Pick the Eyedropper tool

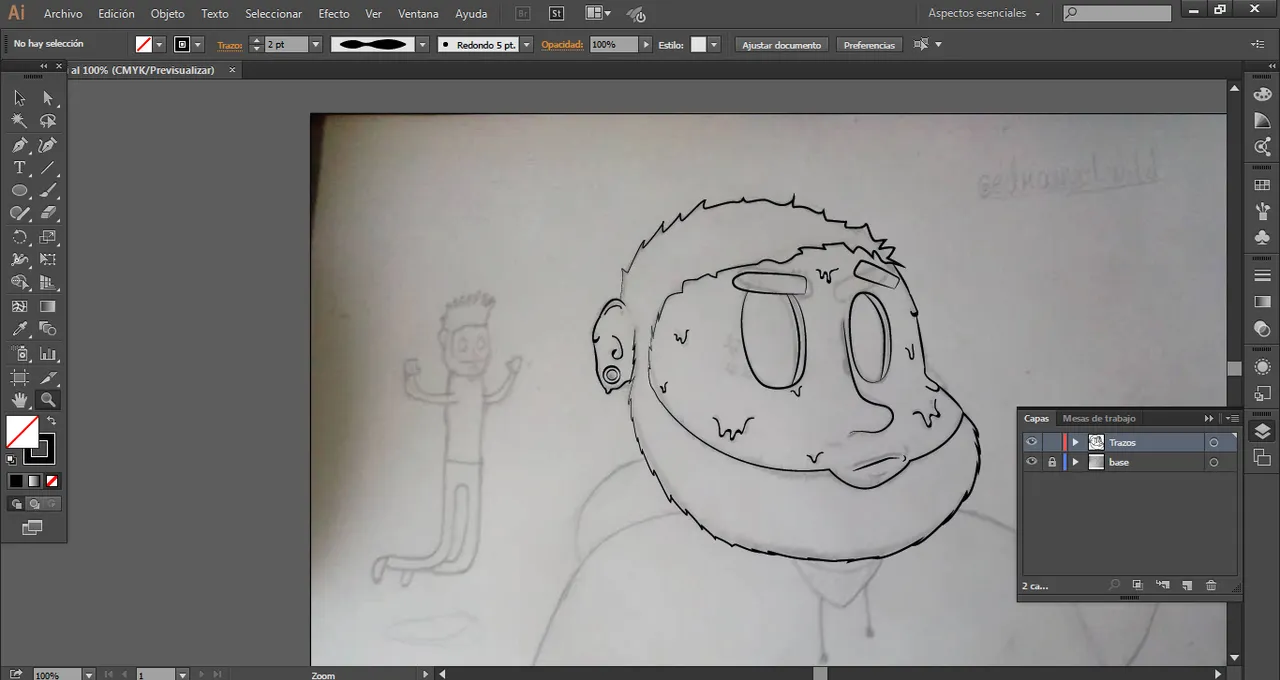click(x=20, y=329)
